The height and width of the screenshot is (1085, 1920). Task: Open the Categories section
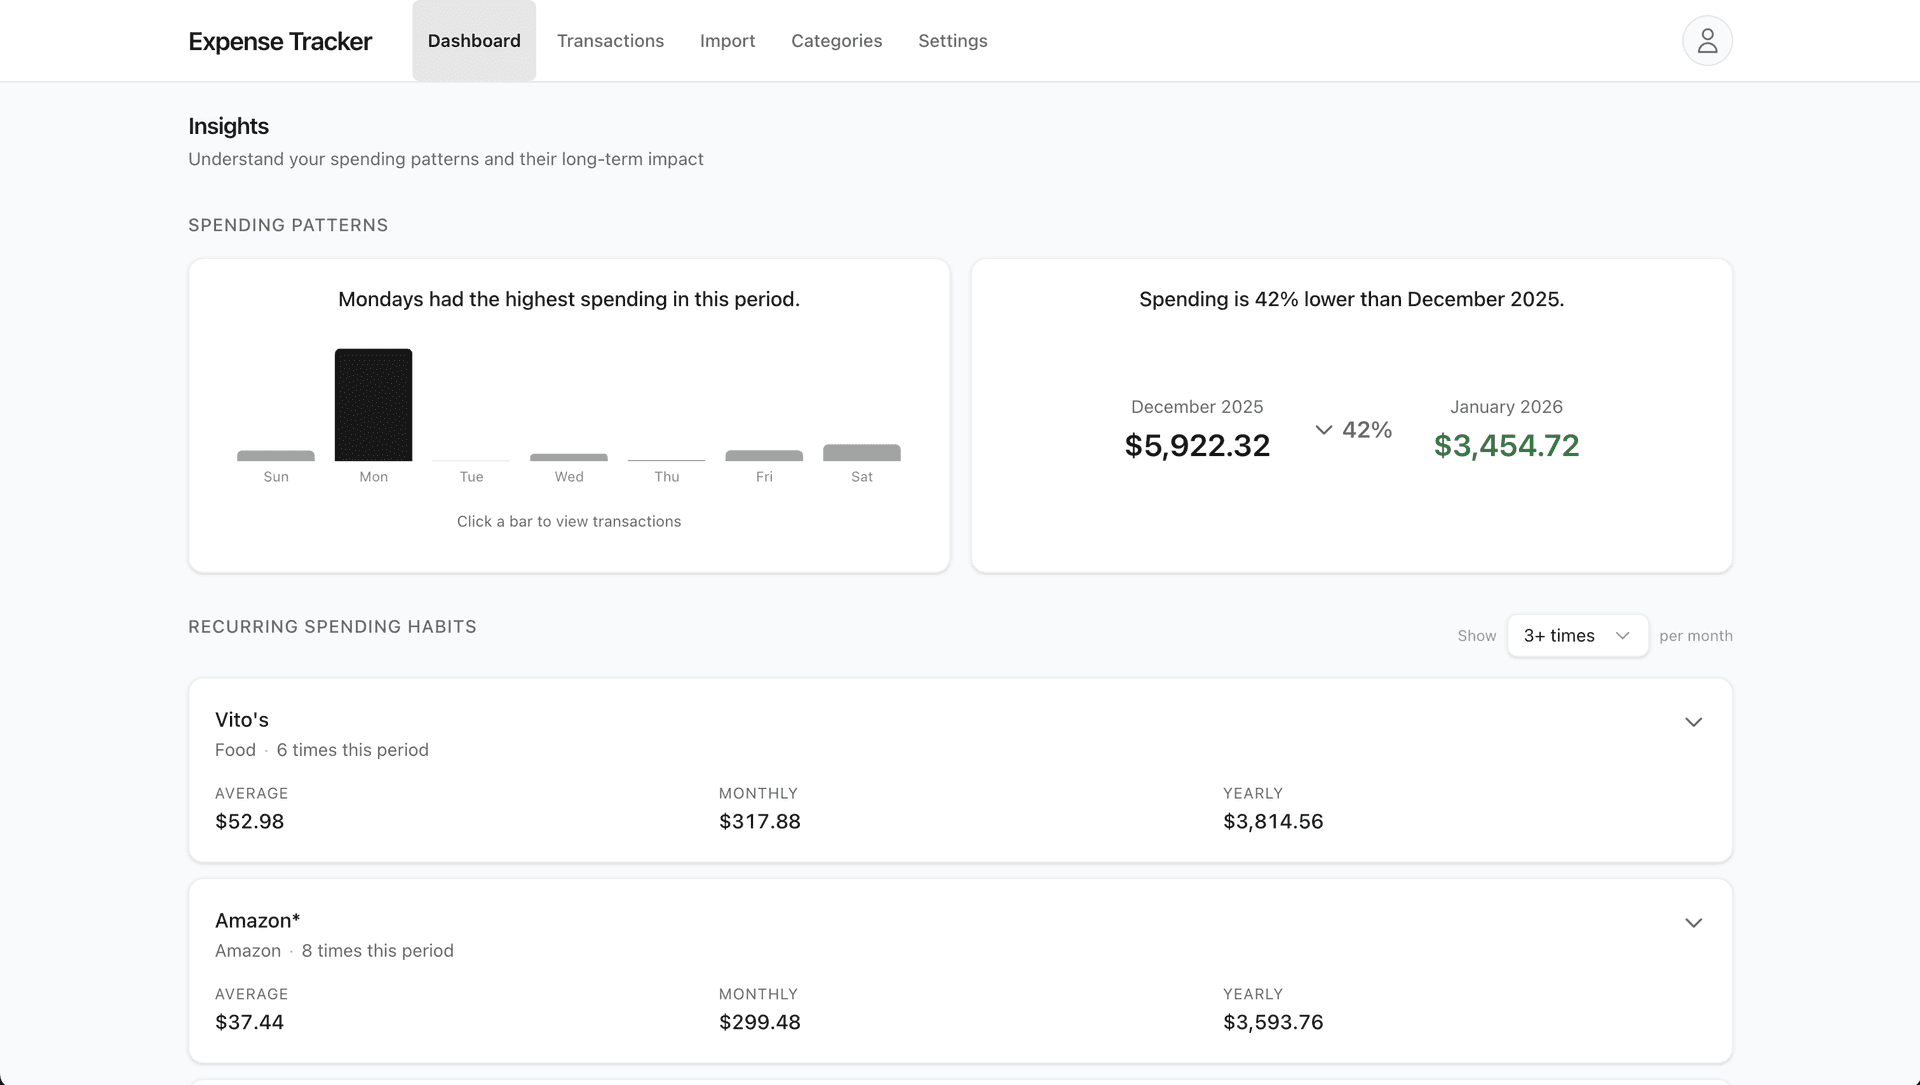836,40
